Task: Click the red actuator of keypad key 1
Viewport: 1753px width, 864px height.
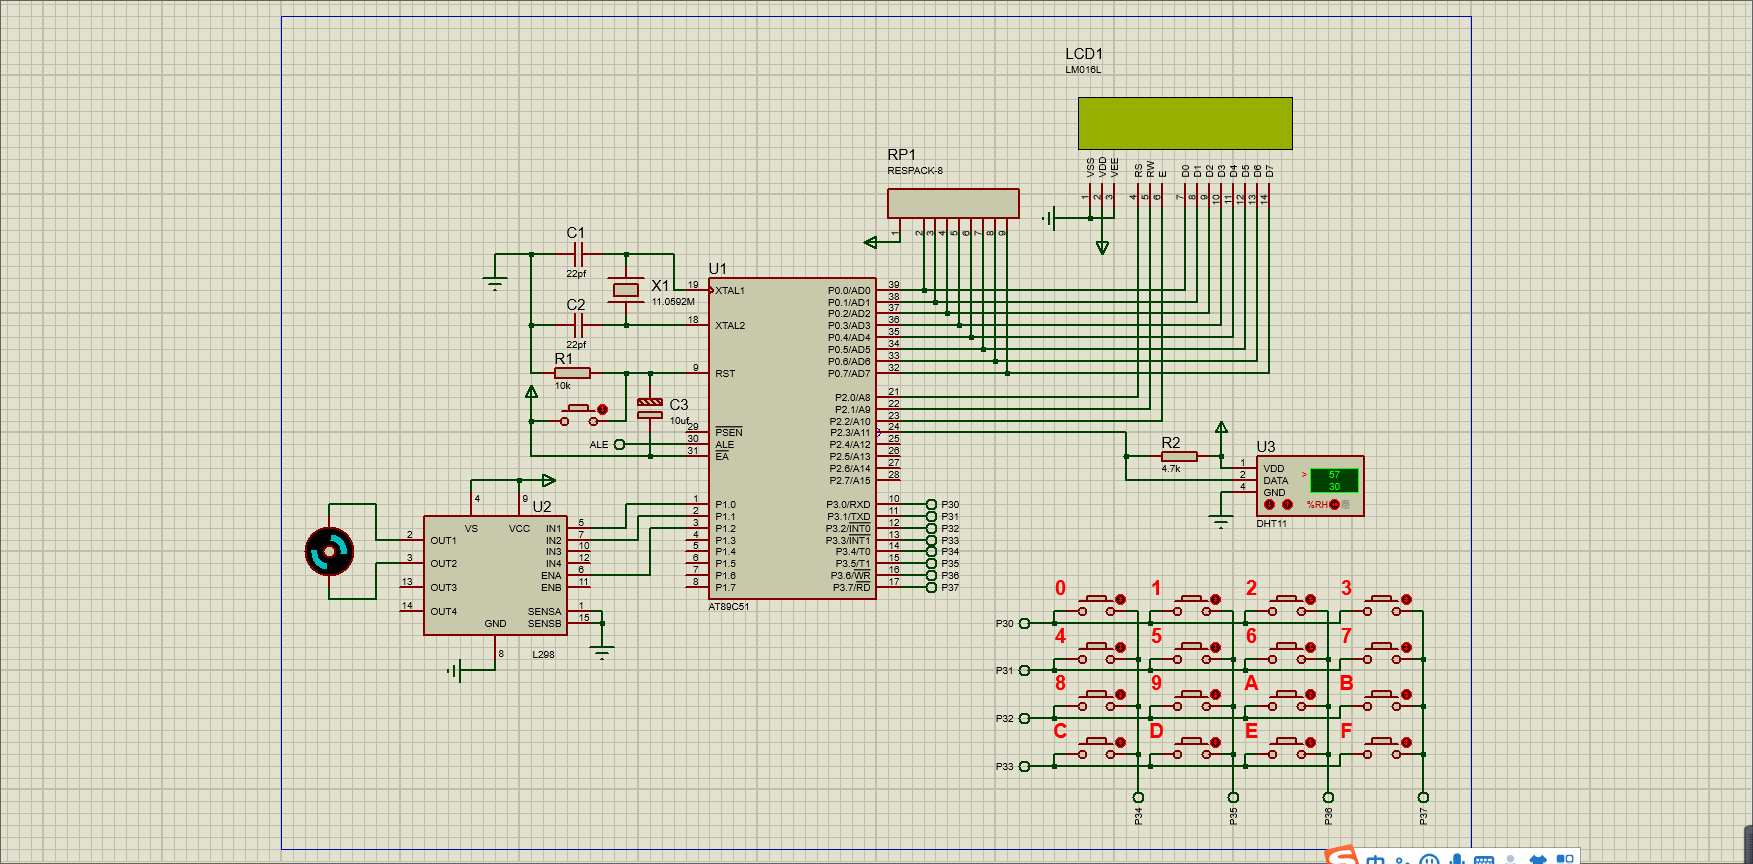Action: (1215, 599)
